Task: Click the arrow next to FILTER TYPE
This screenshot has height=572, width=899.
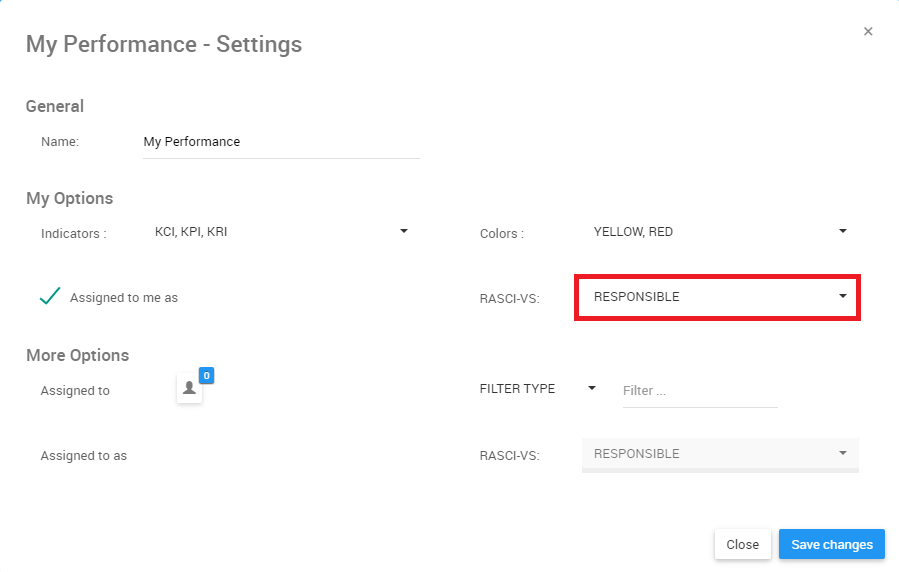Action: [592, 388]
